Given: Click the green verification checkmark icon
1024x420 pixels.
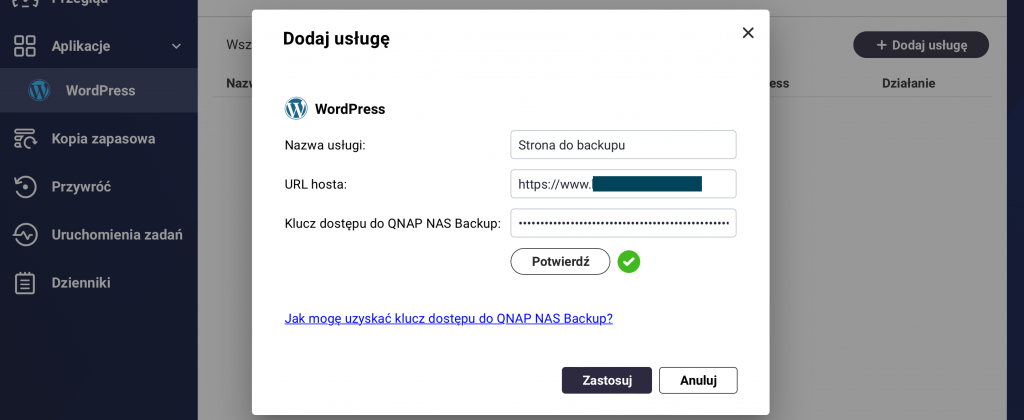Looking at the screenshot, I should [x=629, y=262].
